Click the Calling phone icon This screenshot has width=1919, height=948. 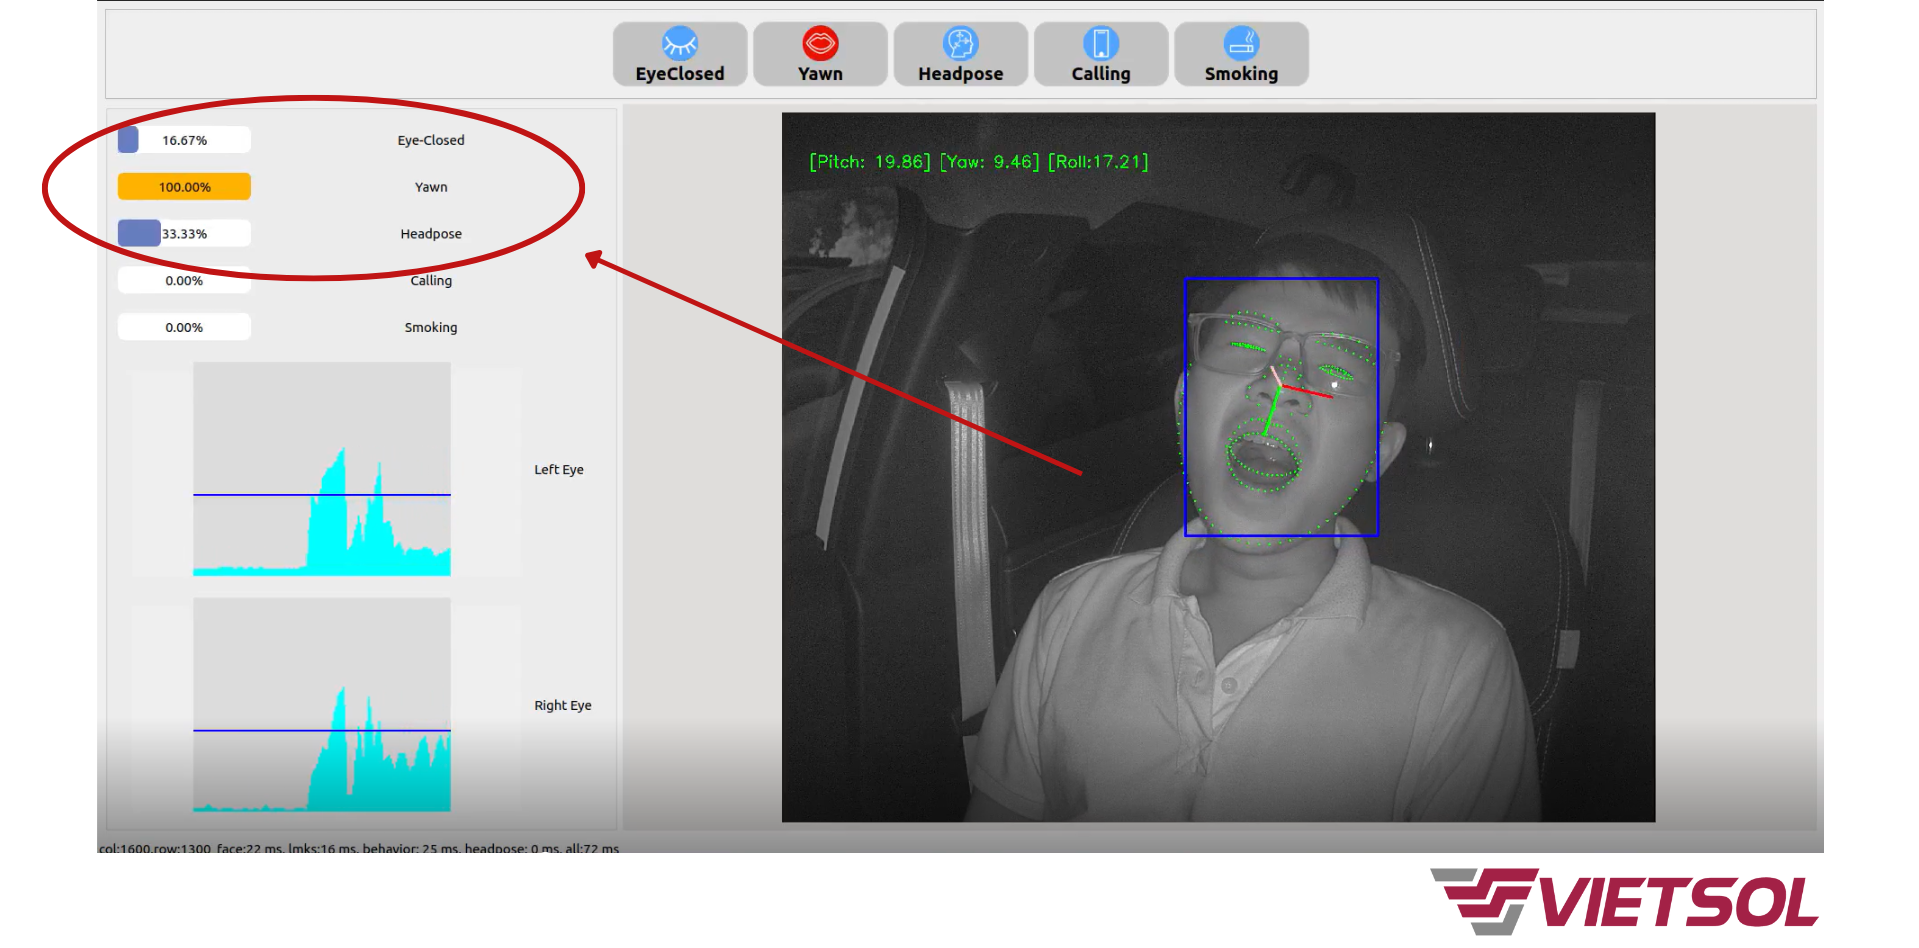1100,43
